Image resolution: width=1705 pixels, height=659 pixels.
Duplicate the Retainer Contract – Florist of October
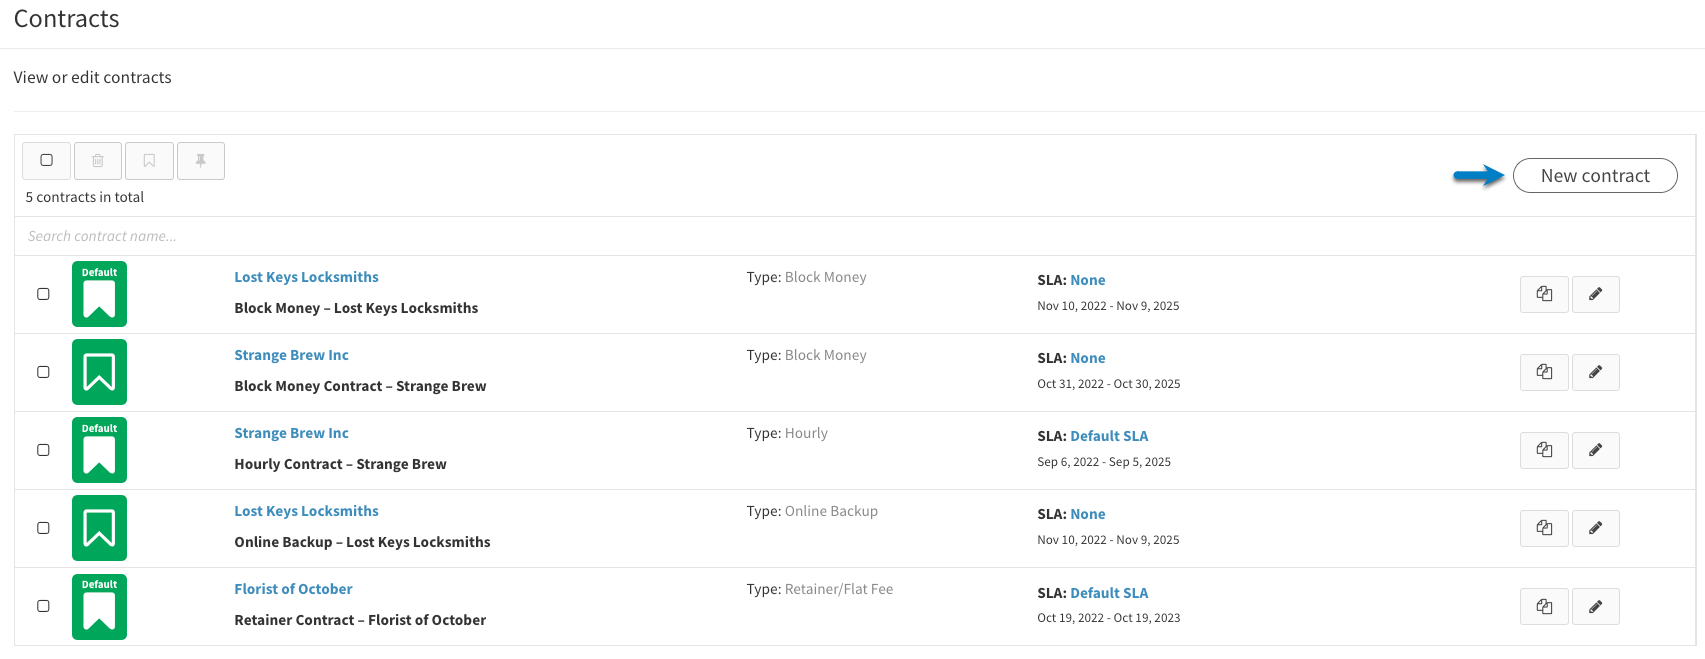click(1544, 606)
